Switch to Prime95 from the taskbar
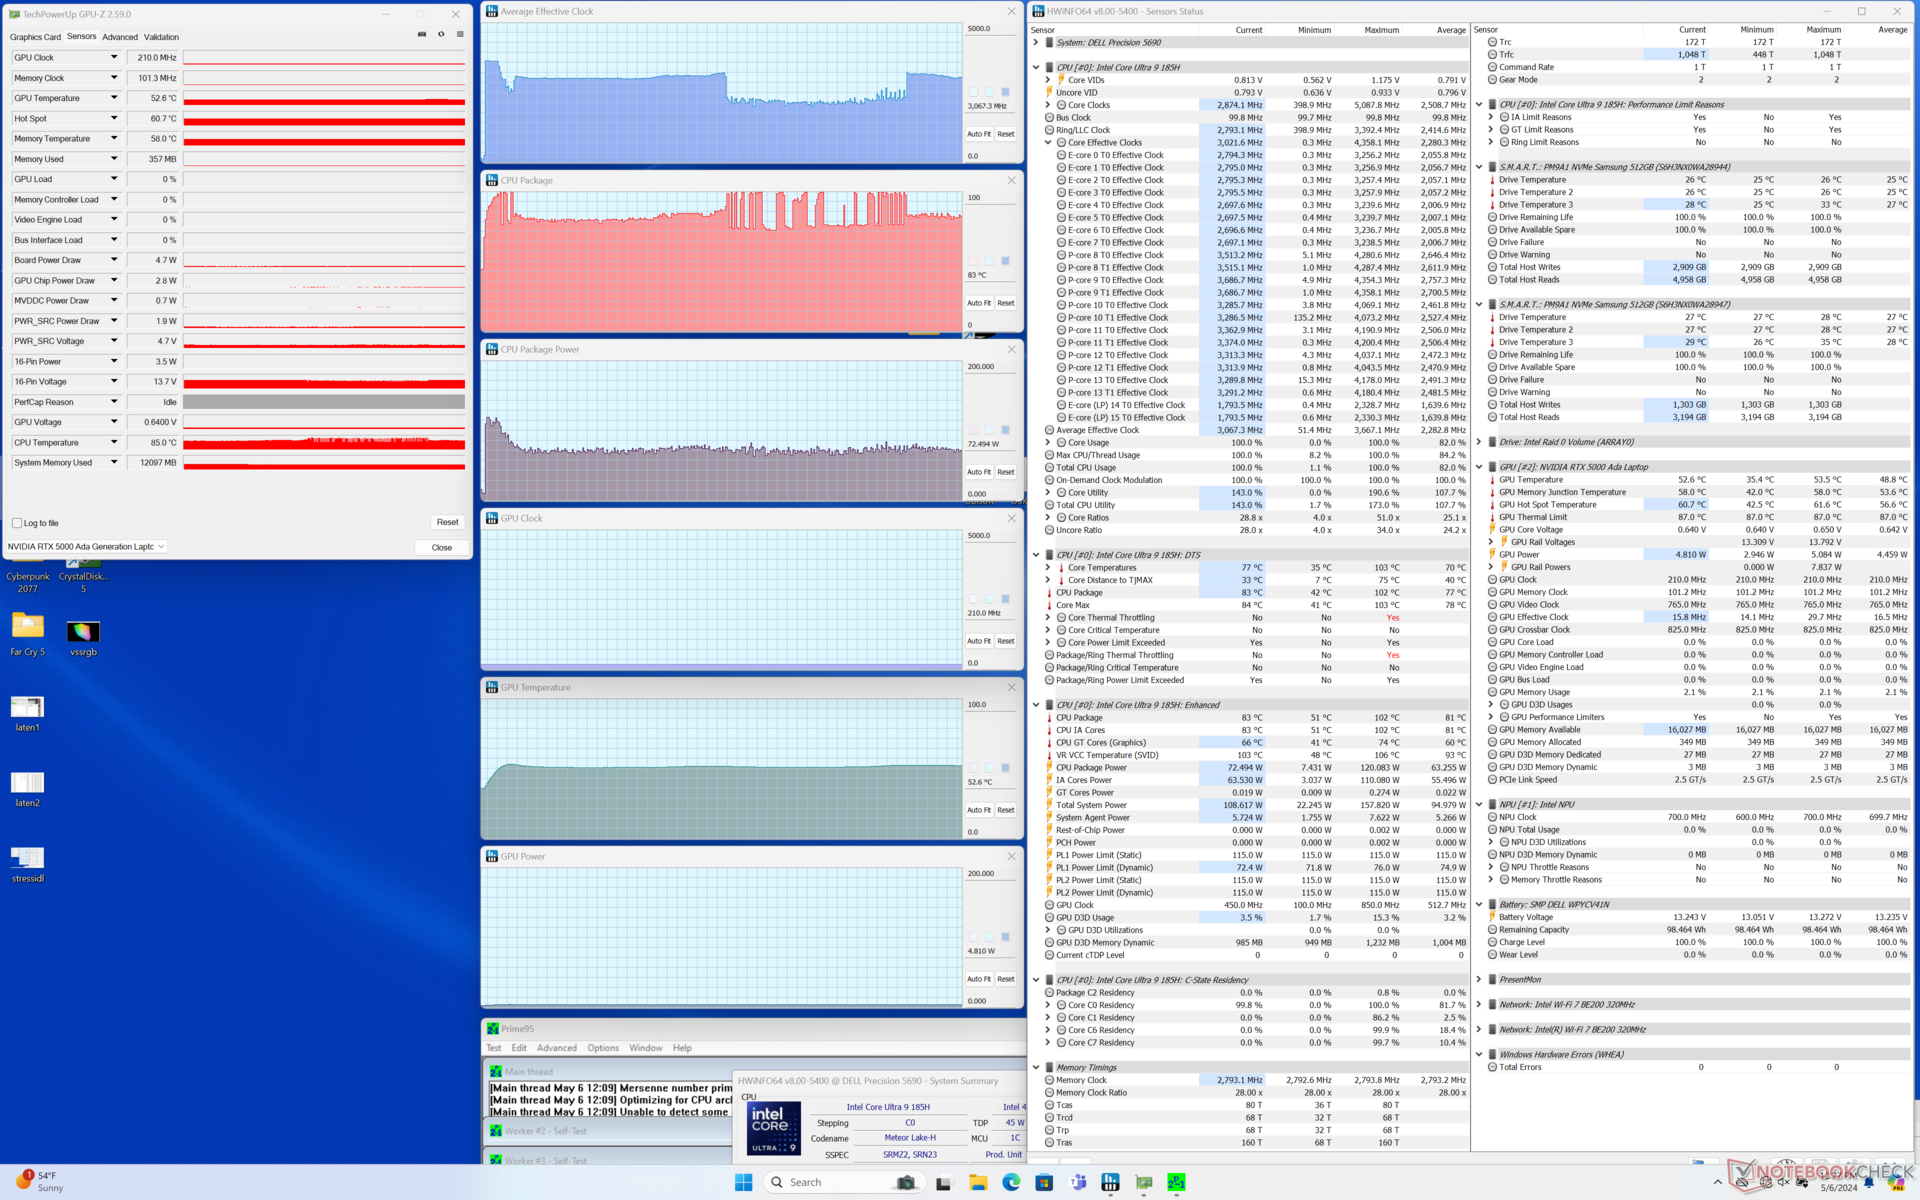 click(1177, 1182)
